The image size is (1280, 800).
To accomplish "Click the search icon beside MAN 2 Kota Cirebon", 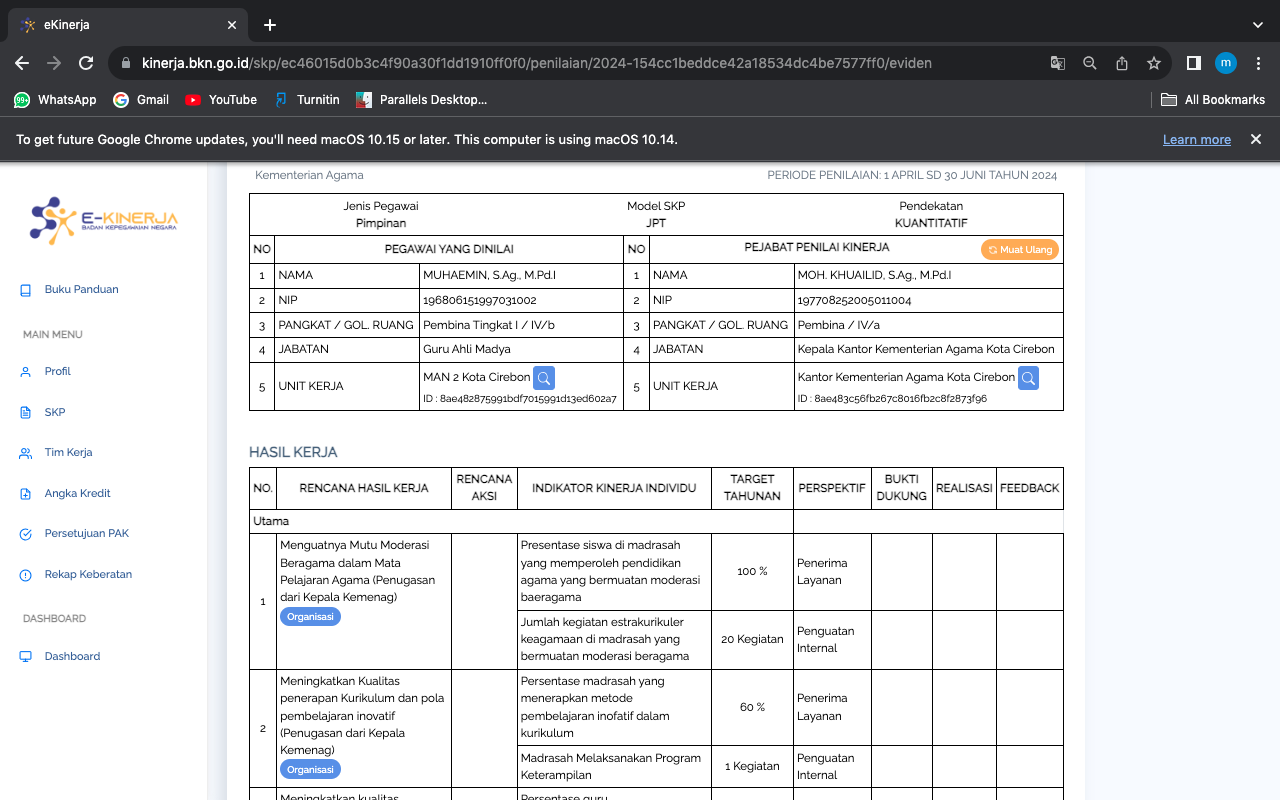I will pyautogui.click(x=543, y=378).
